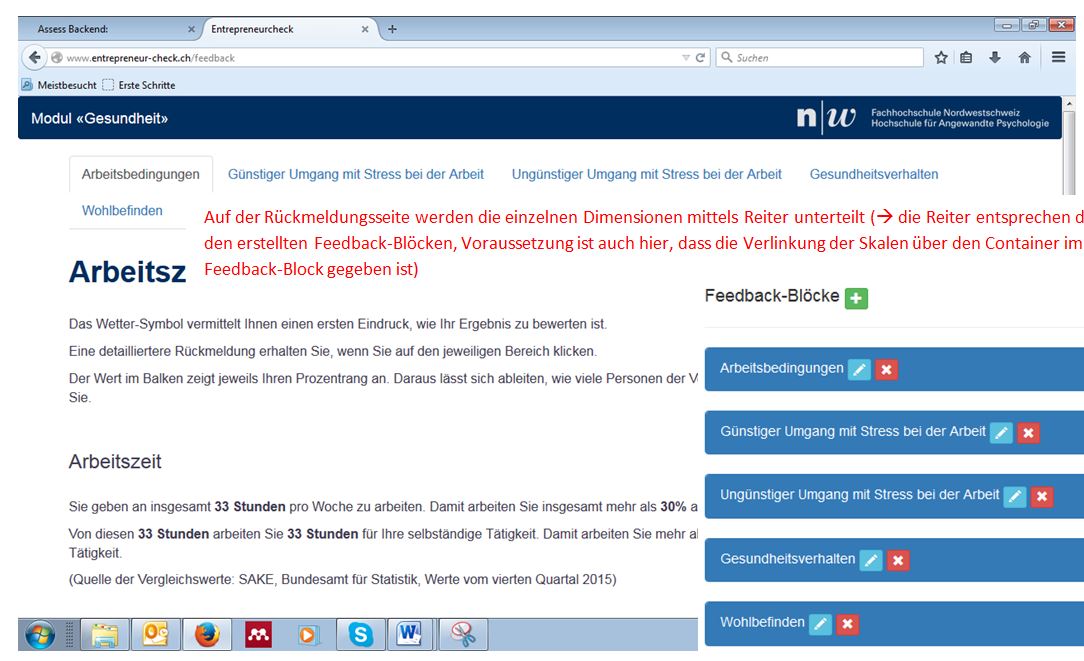
Task: Click the FHNW logo in header
Action: (x=922, y=118)
